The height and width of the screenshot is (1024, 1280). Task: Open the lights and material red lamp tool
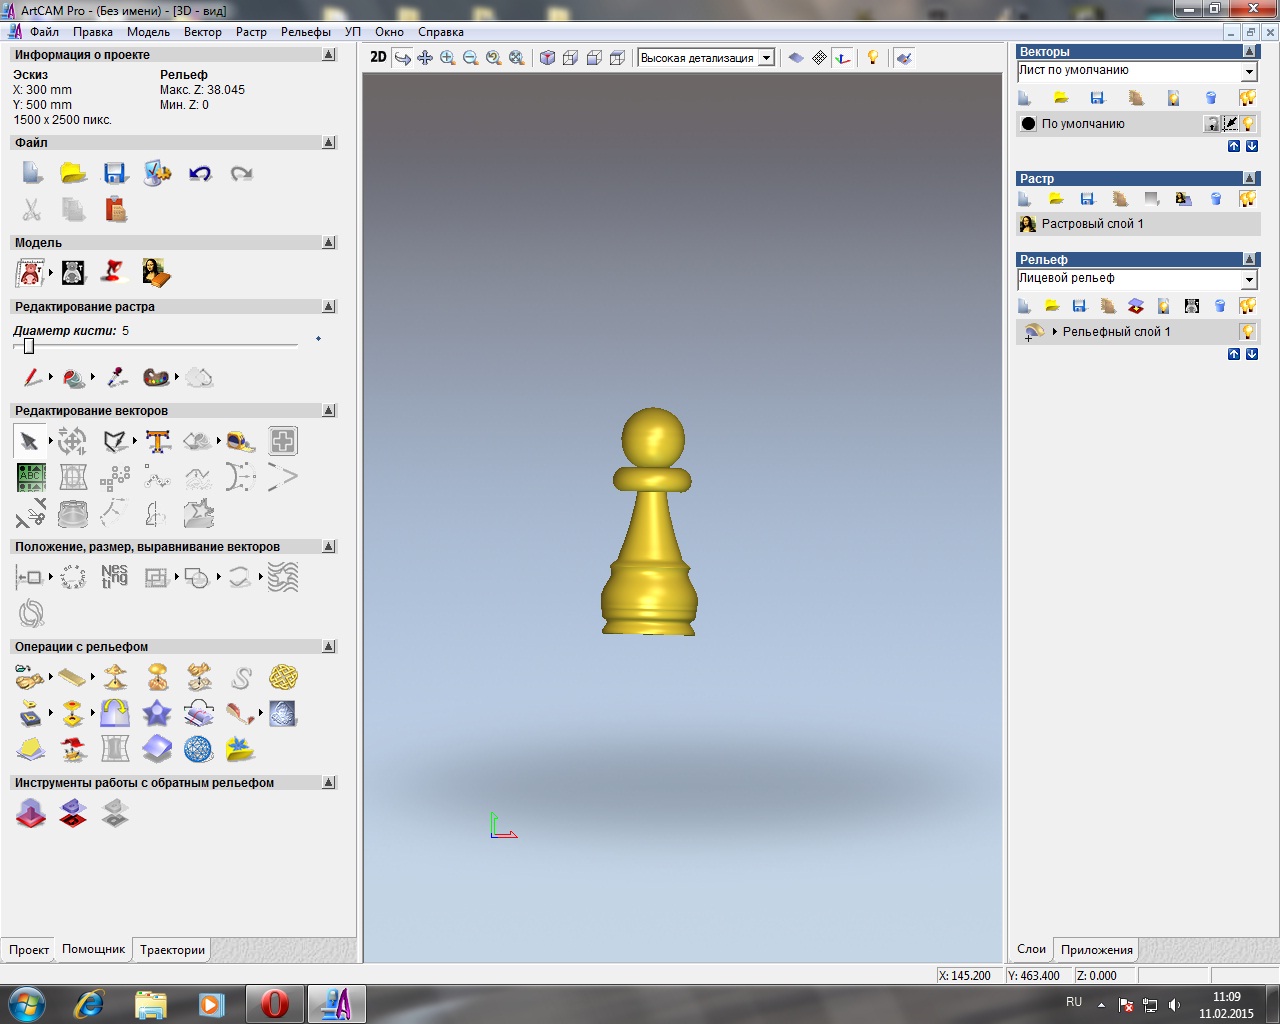click(x=114, y=272)
